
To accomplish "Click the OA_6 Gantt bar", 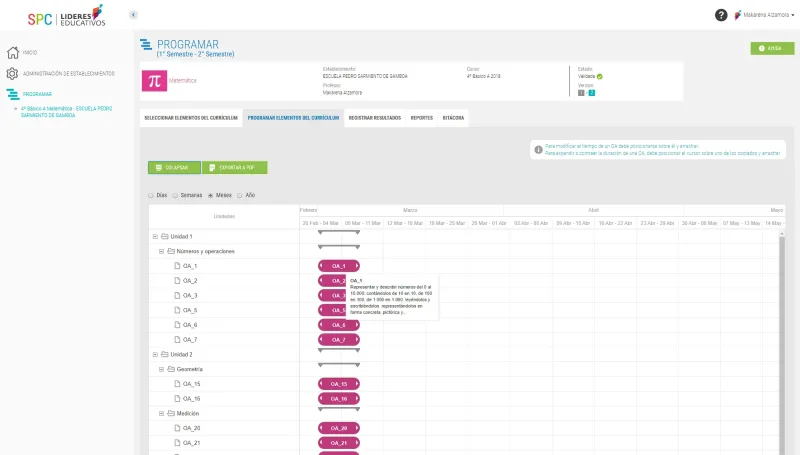I will tap(339, 325).
